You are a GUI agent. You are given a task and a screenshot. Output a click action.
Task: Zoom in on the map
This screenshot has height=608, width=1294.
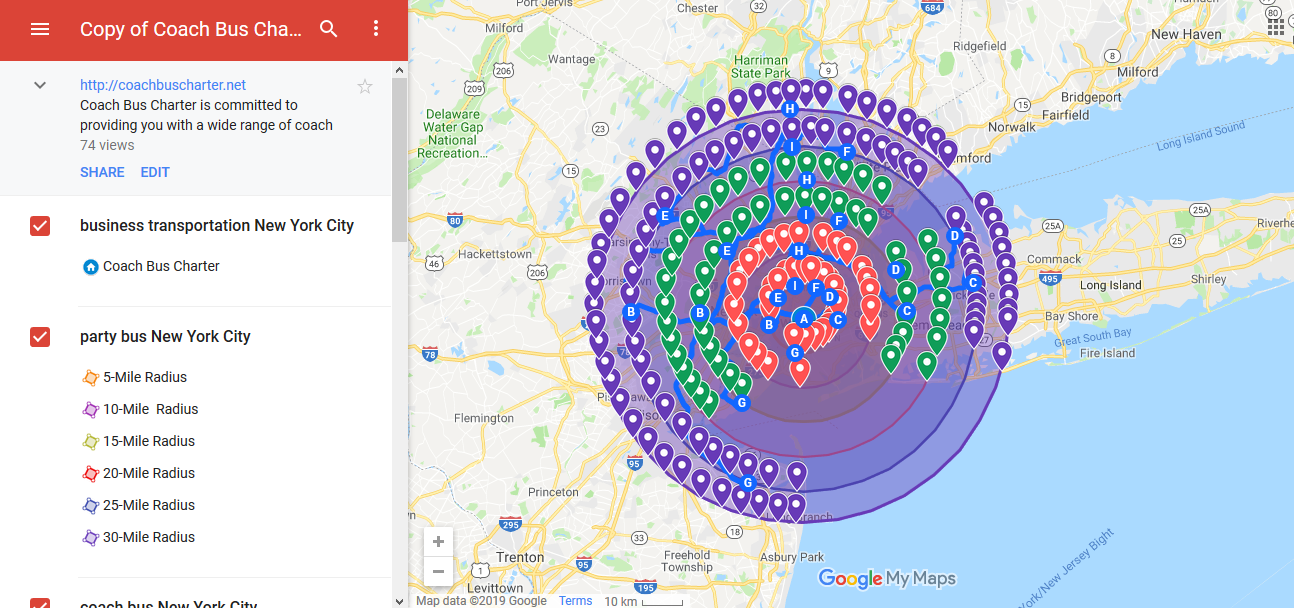[438, 541]
